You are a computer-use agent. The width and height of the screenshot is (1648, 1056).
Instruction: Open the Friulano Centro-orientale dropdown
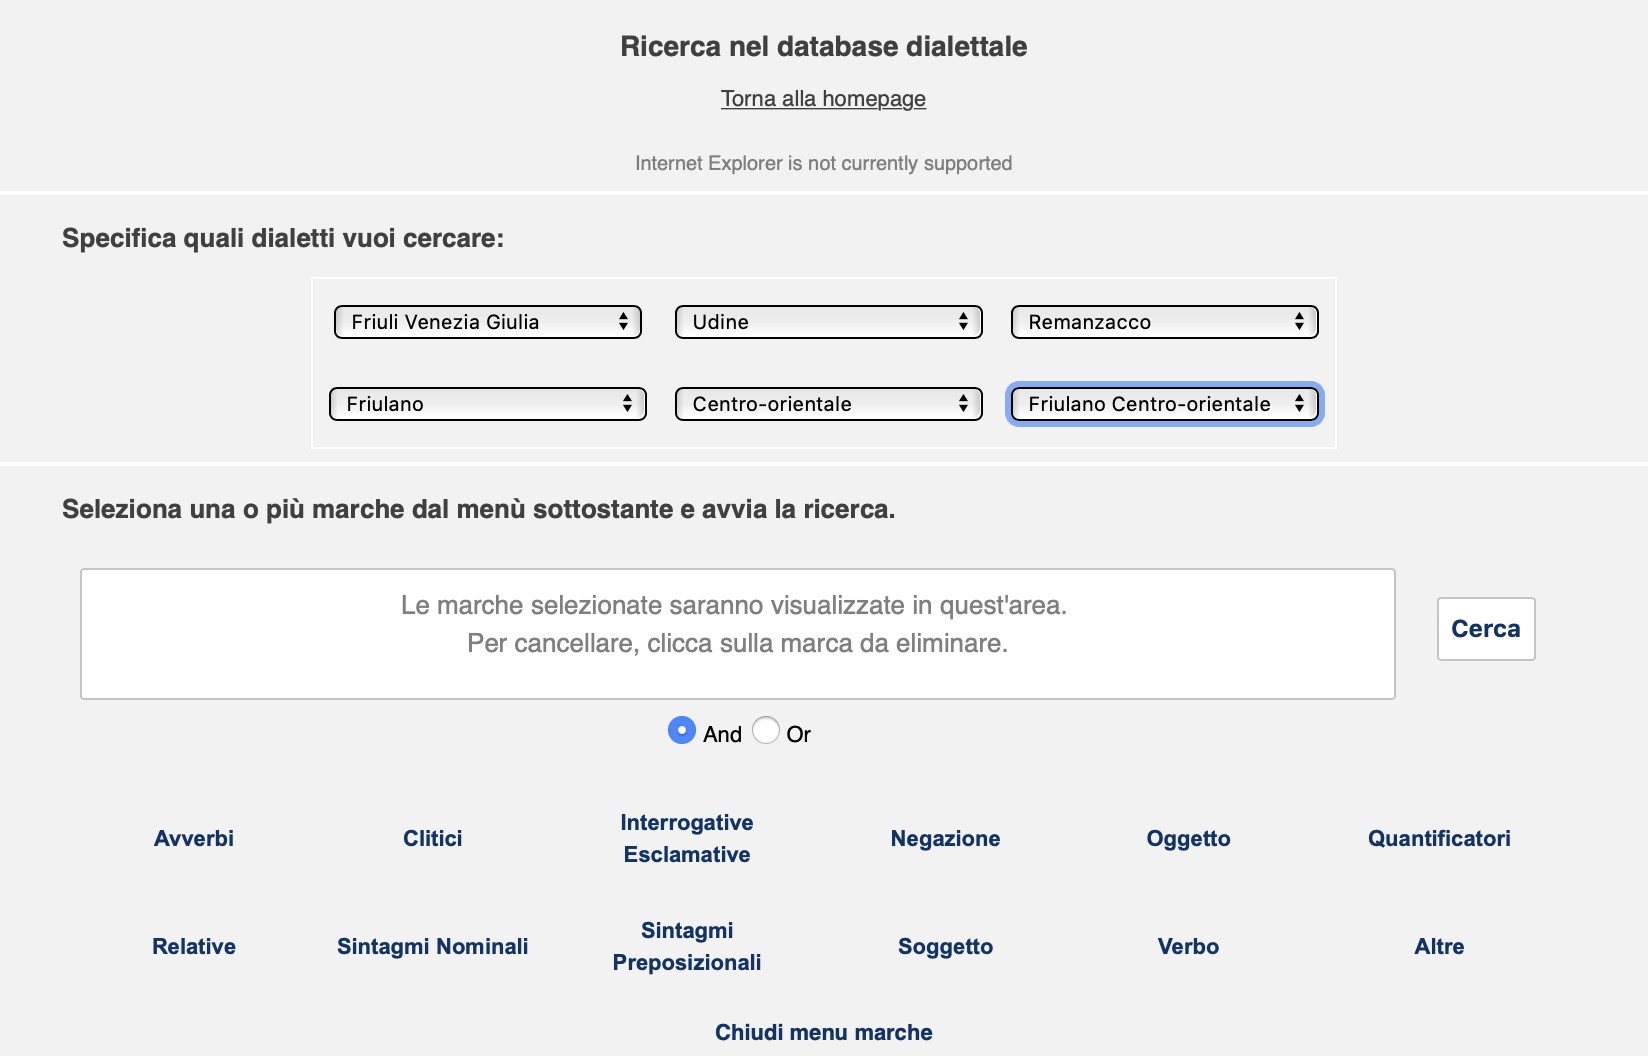tap(1164, 404)
